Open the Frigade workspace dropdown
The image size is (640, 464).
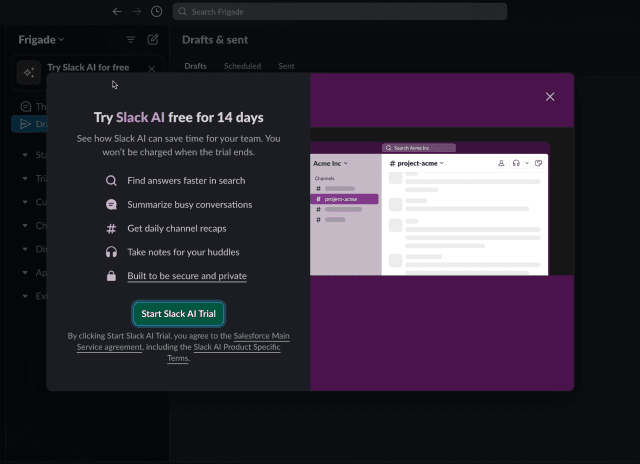41,40
